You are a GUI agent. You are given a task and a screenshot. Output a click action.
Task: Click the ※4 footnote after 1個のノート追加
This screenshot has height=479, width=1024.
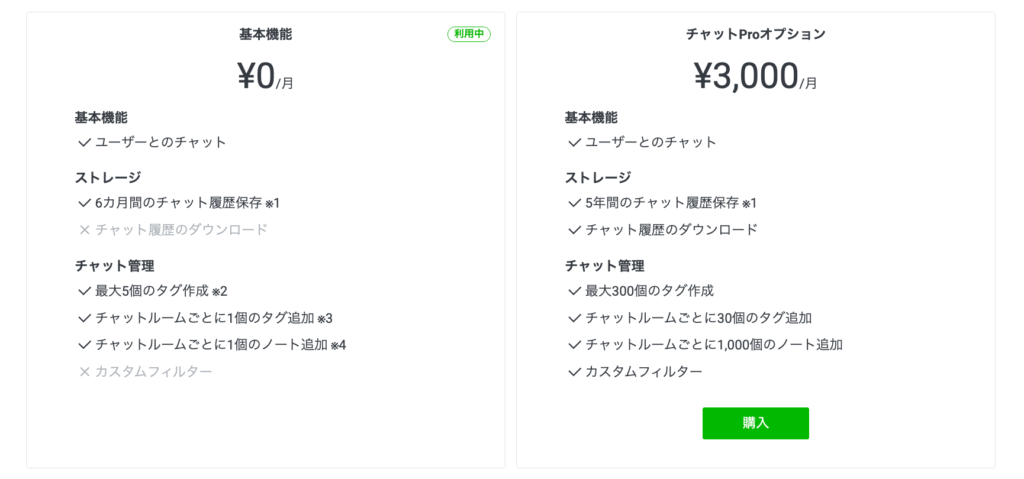point(338,346)
